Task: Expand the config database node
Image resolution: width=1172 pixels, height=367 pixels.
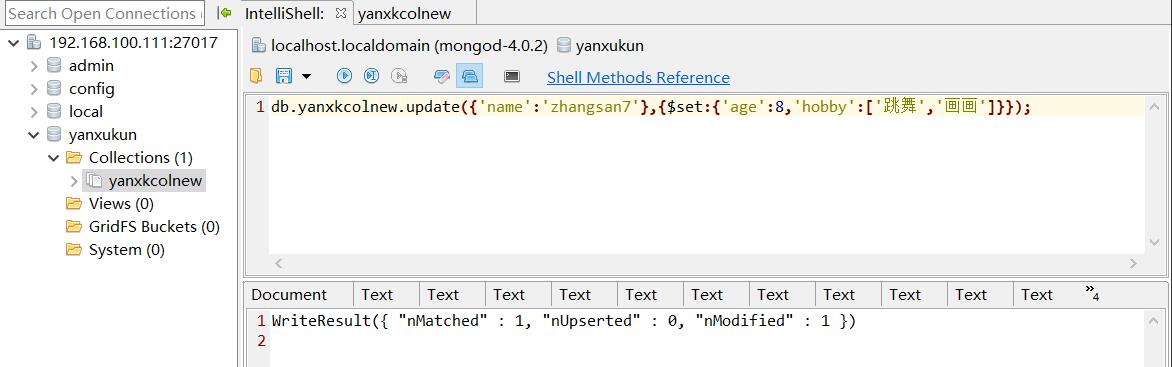Action: tap(34, 89)
